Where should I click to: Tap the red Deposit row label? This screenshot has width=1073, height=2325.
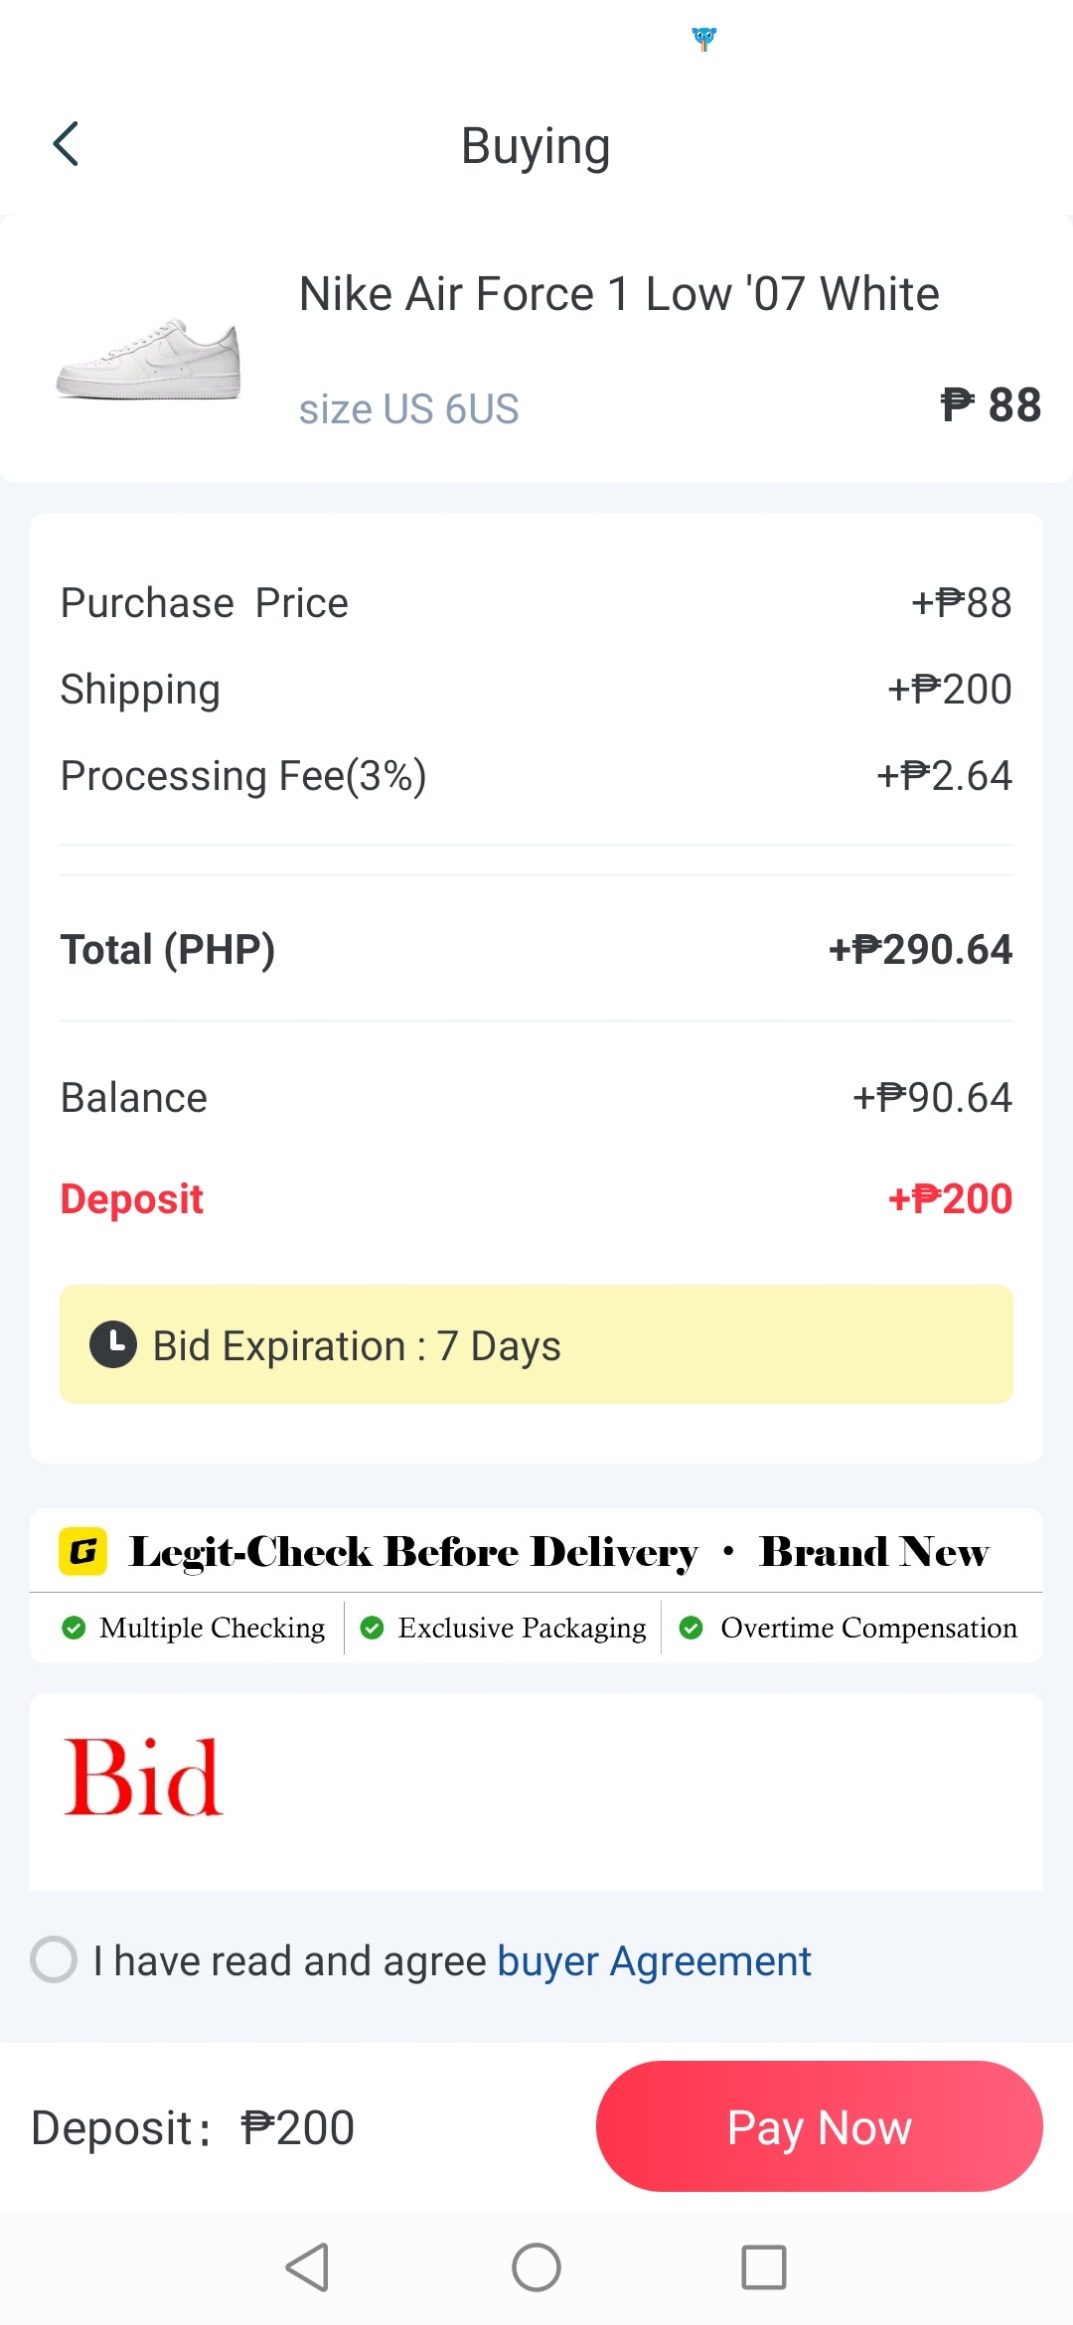click(x=132, y=1198)
